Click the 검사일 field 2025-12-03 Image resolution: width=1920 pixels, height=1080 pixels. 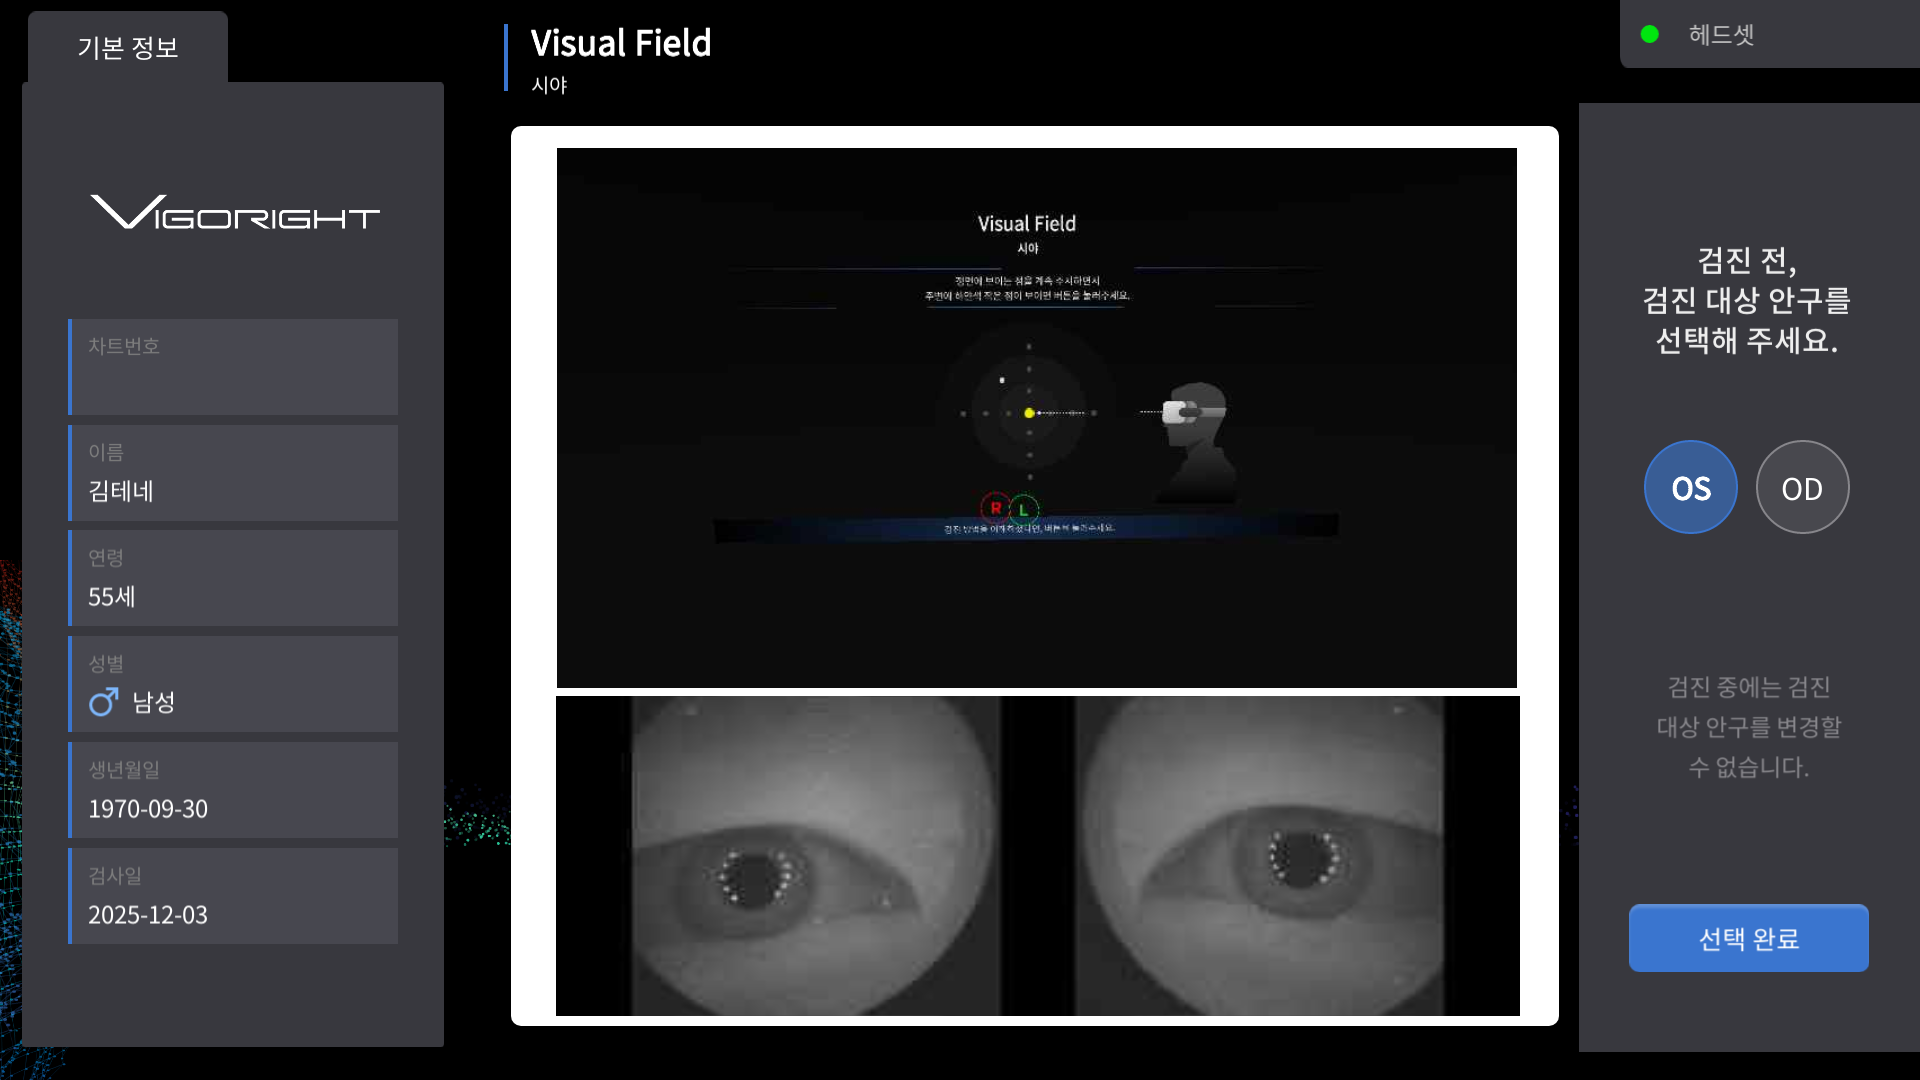234,897
